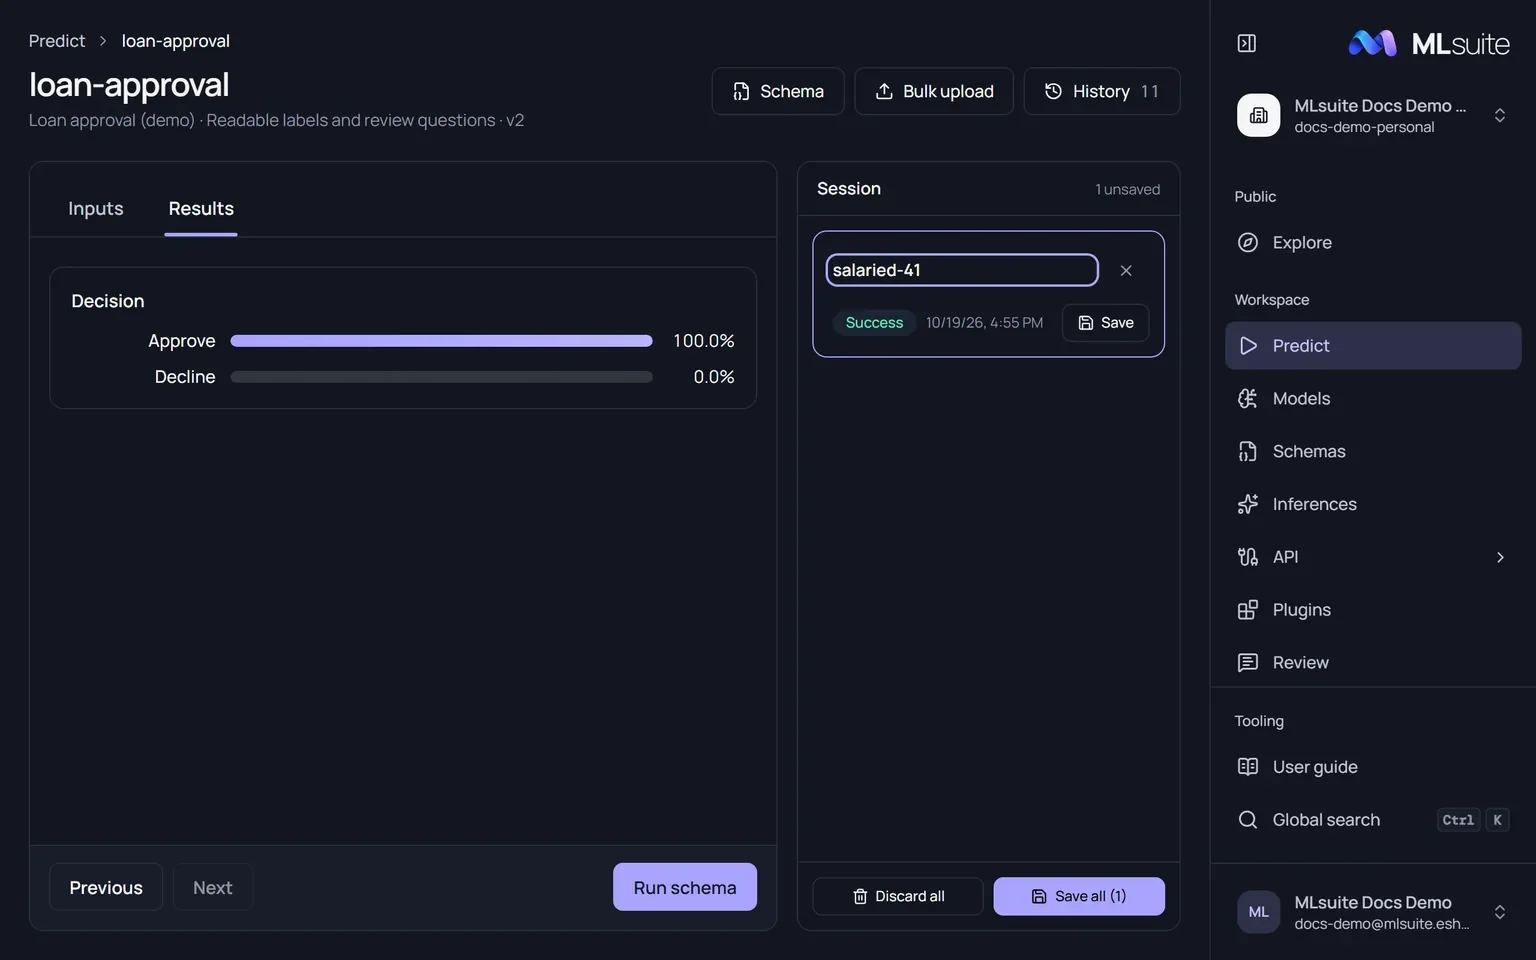Click the Plugins blocks icon
The width and height of the screenshot is (1536, 960).
(1247, 610)
